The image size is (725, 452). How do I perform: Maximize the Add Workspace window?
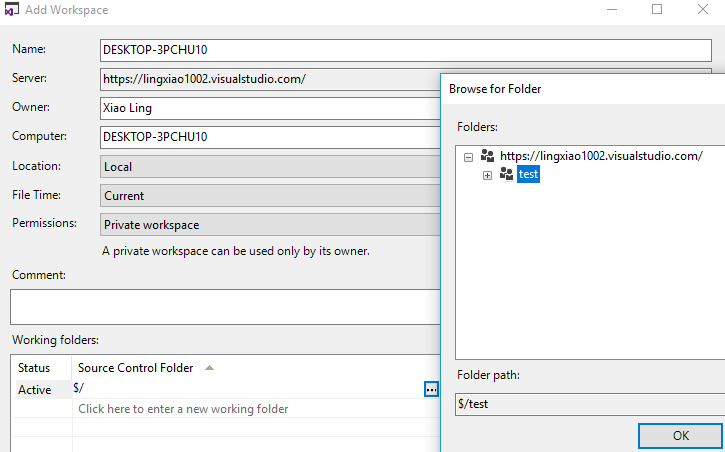click(657, 10)
